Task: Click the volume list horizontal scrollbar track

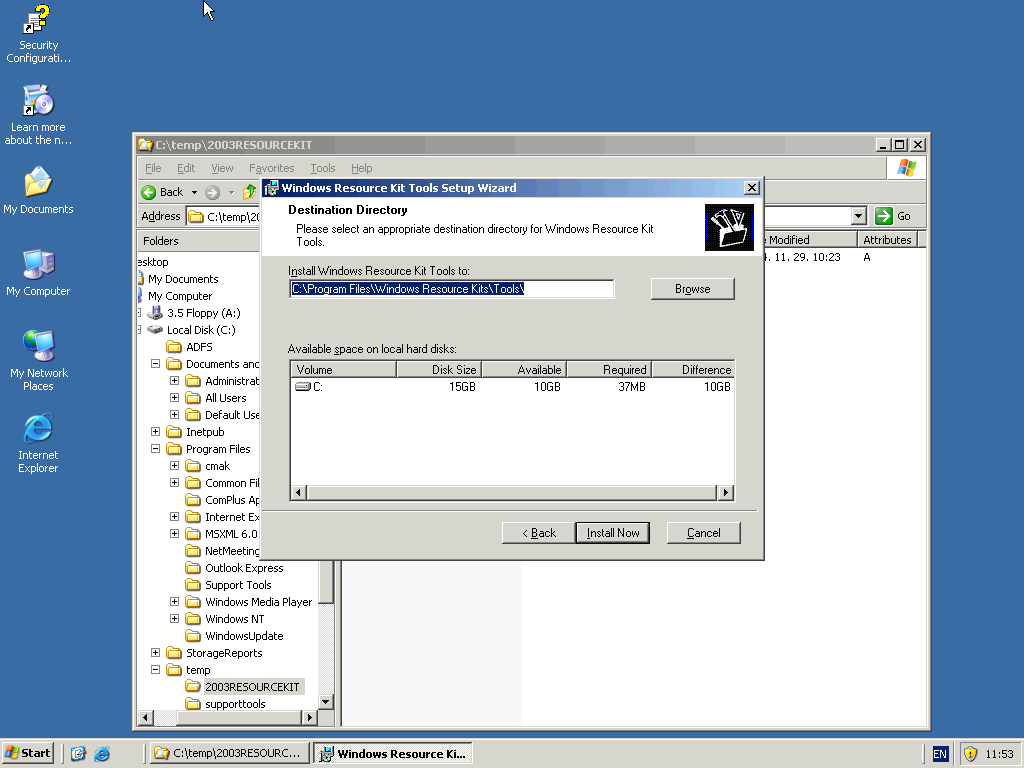Action: (511, 492)
